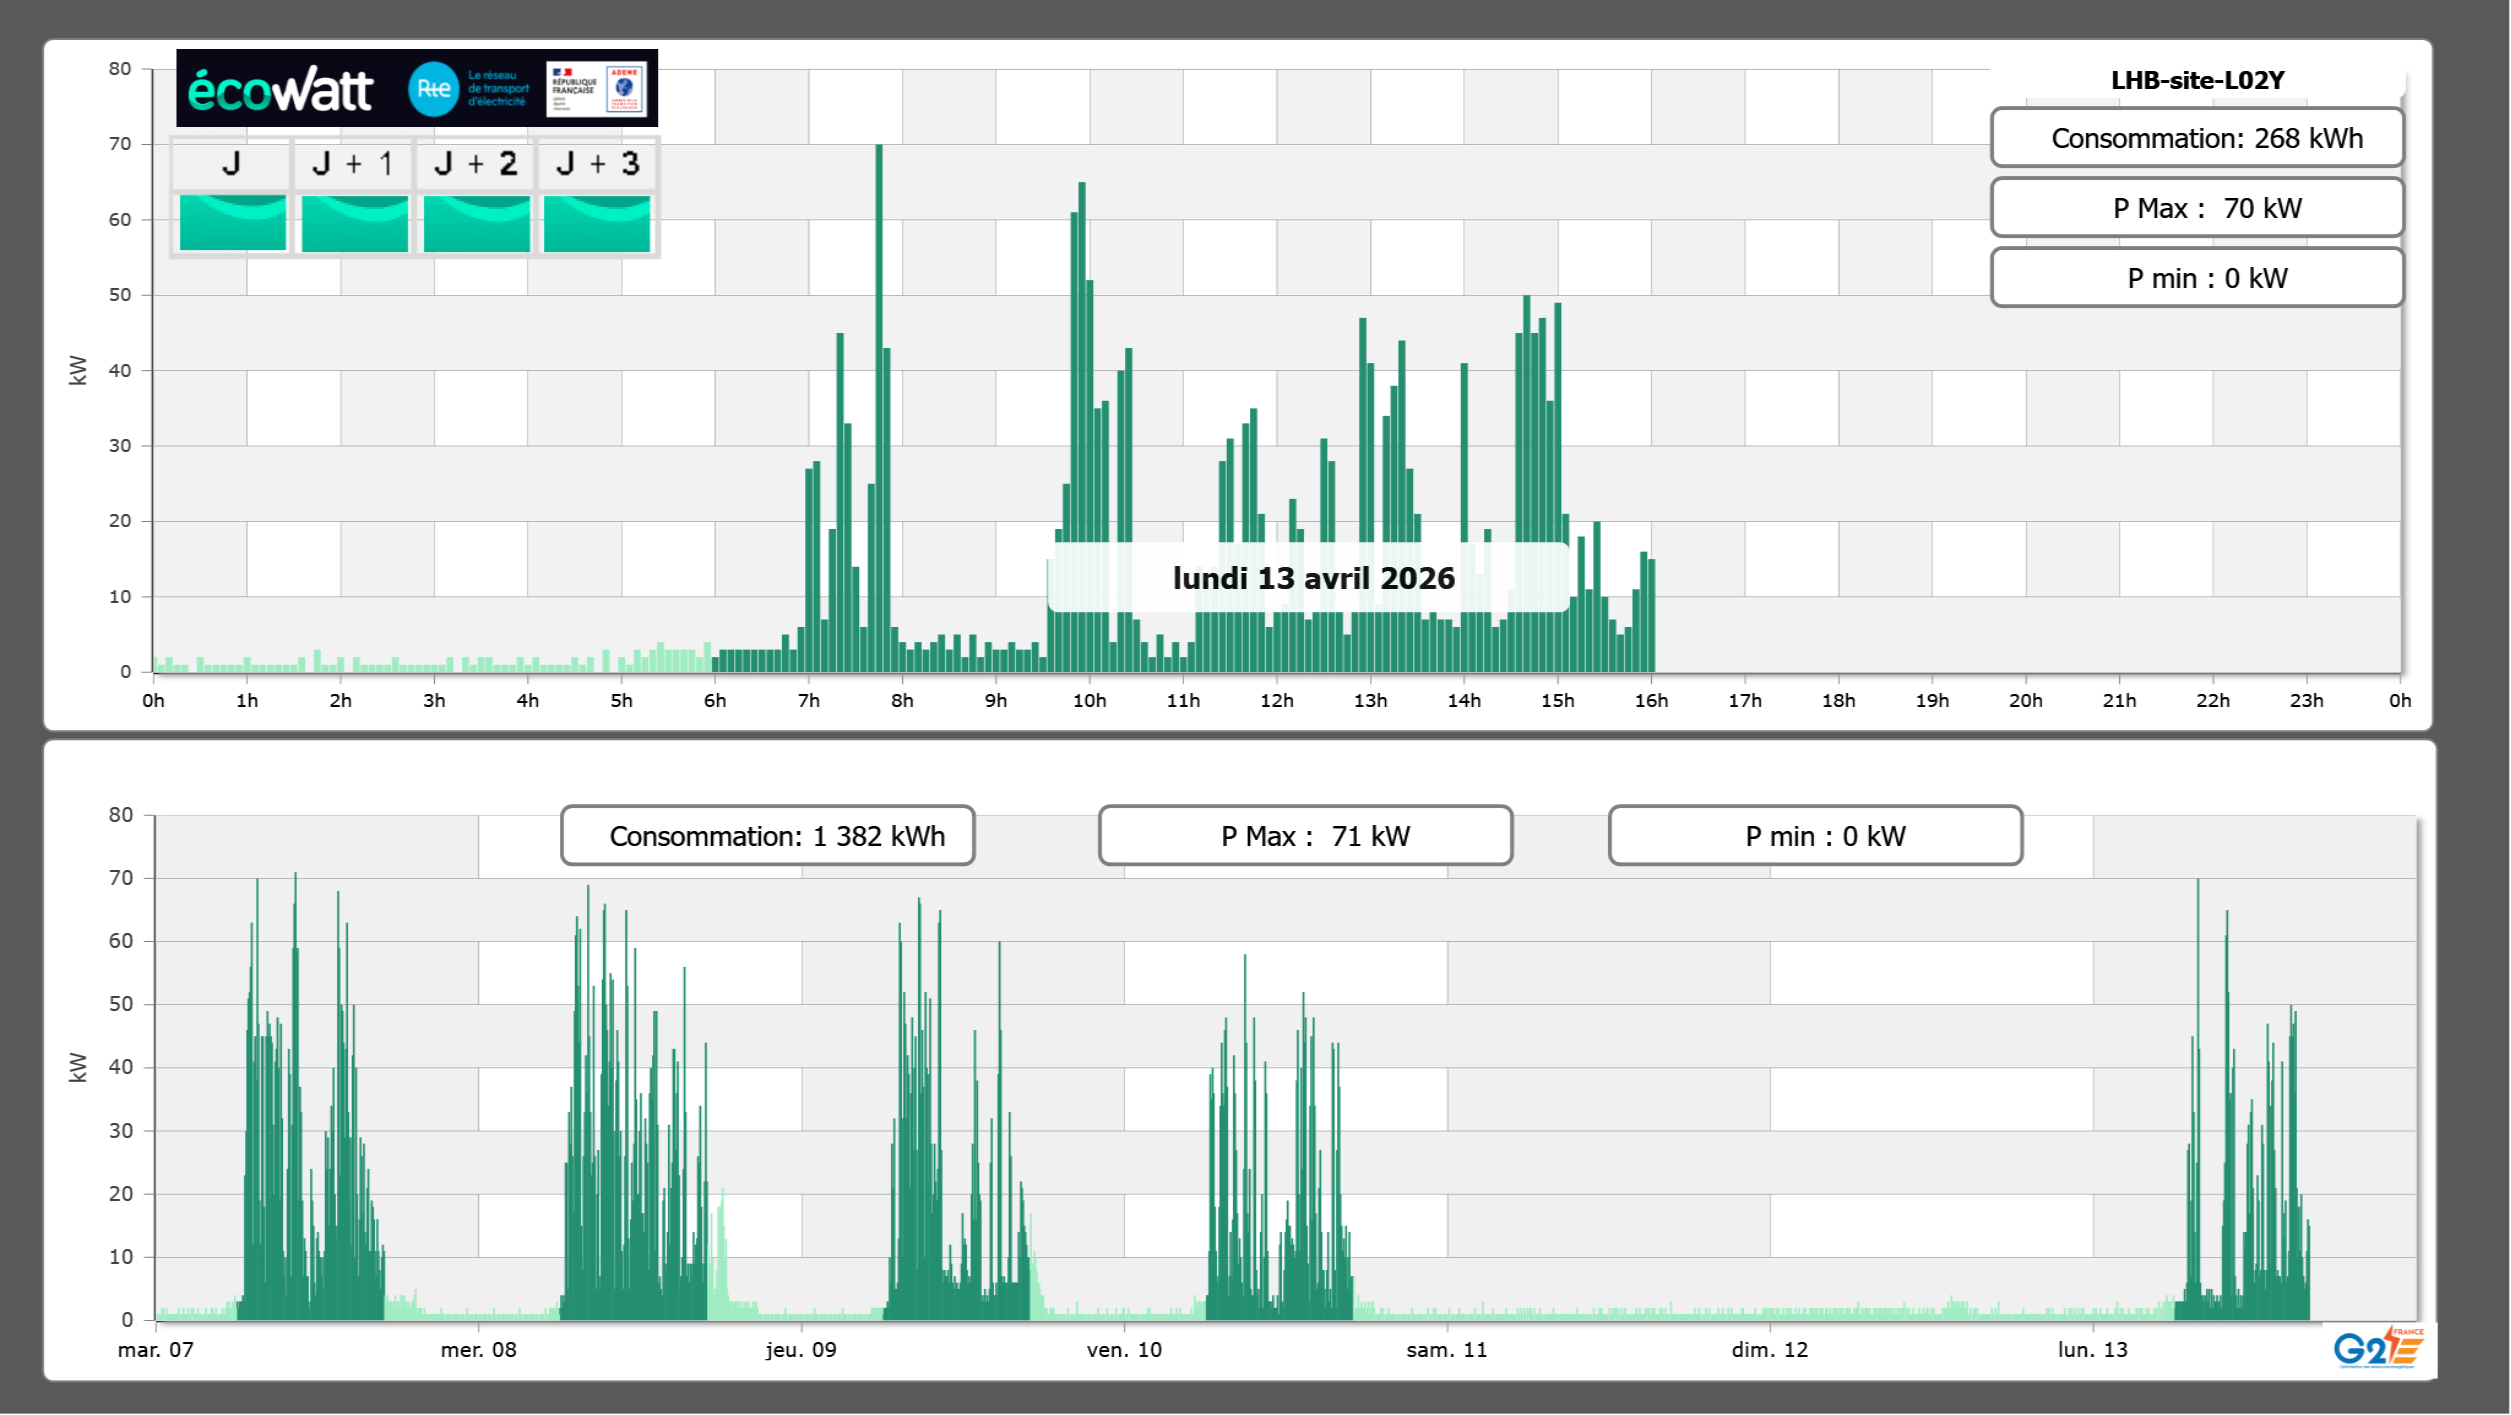Screen dimensions: 2511x1415
Task: Click the P Max : 70 kW box
Action: (2196, 208)
